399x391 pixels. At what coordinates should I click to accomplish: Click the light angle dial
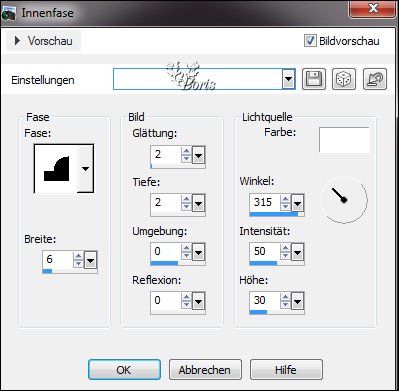(344, 200)
